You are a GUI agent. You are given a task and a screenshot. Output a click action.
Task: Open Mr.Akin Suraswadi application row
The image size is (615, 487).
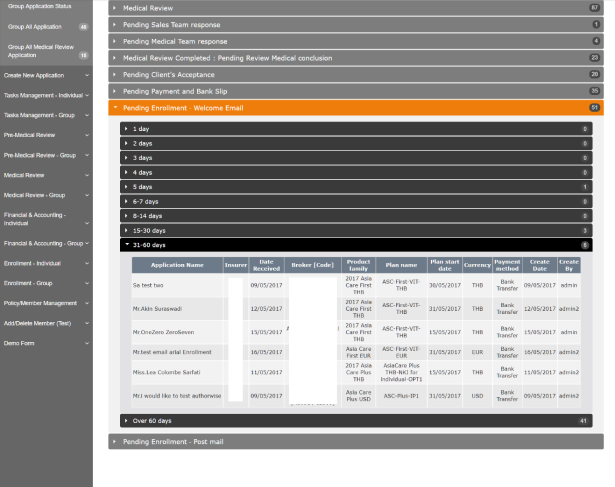tap(356, 309)
